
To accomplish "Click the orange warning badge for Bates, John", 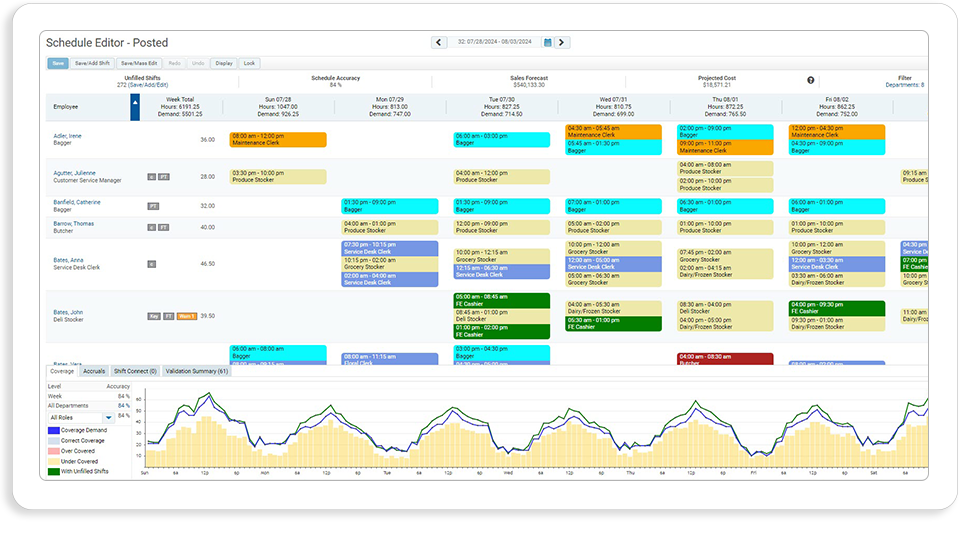I will click(x=187, y=317).
